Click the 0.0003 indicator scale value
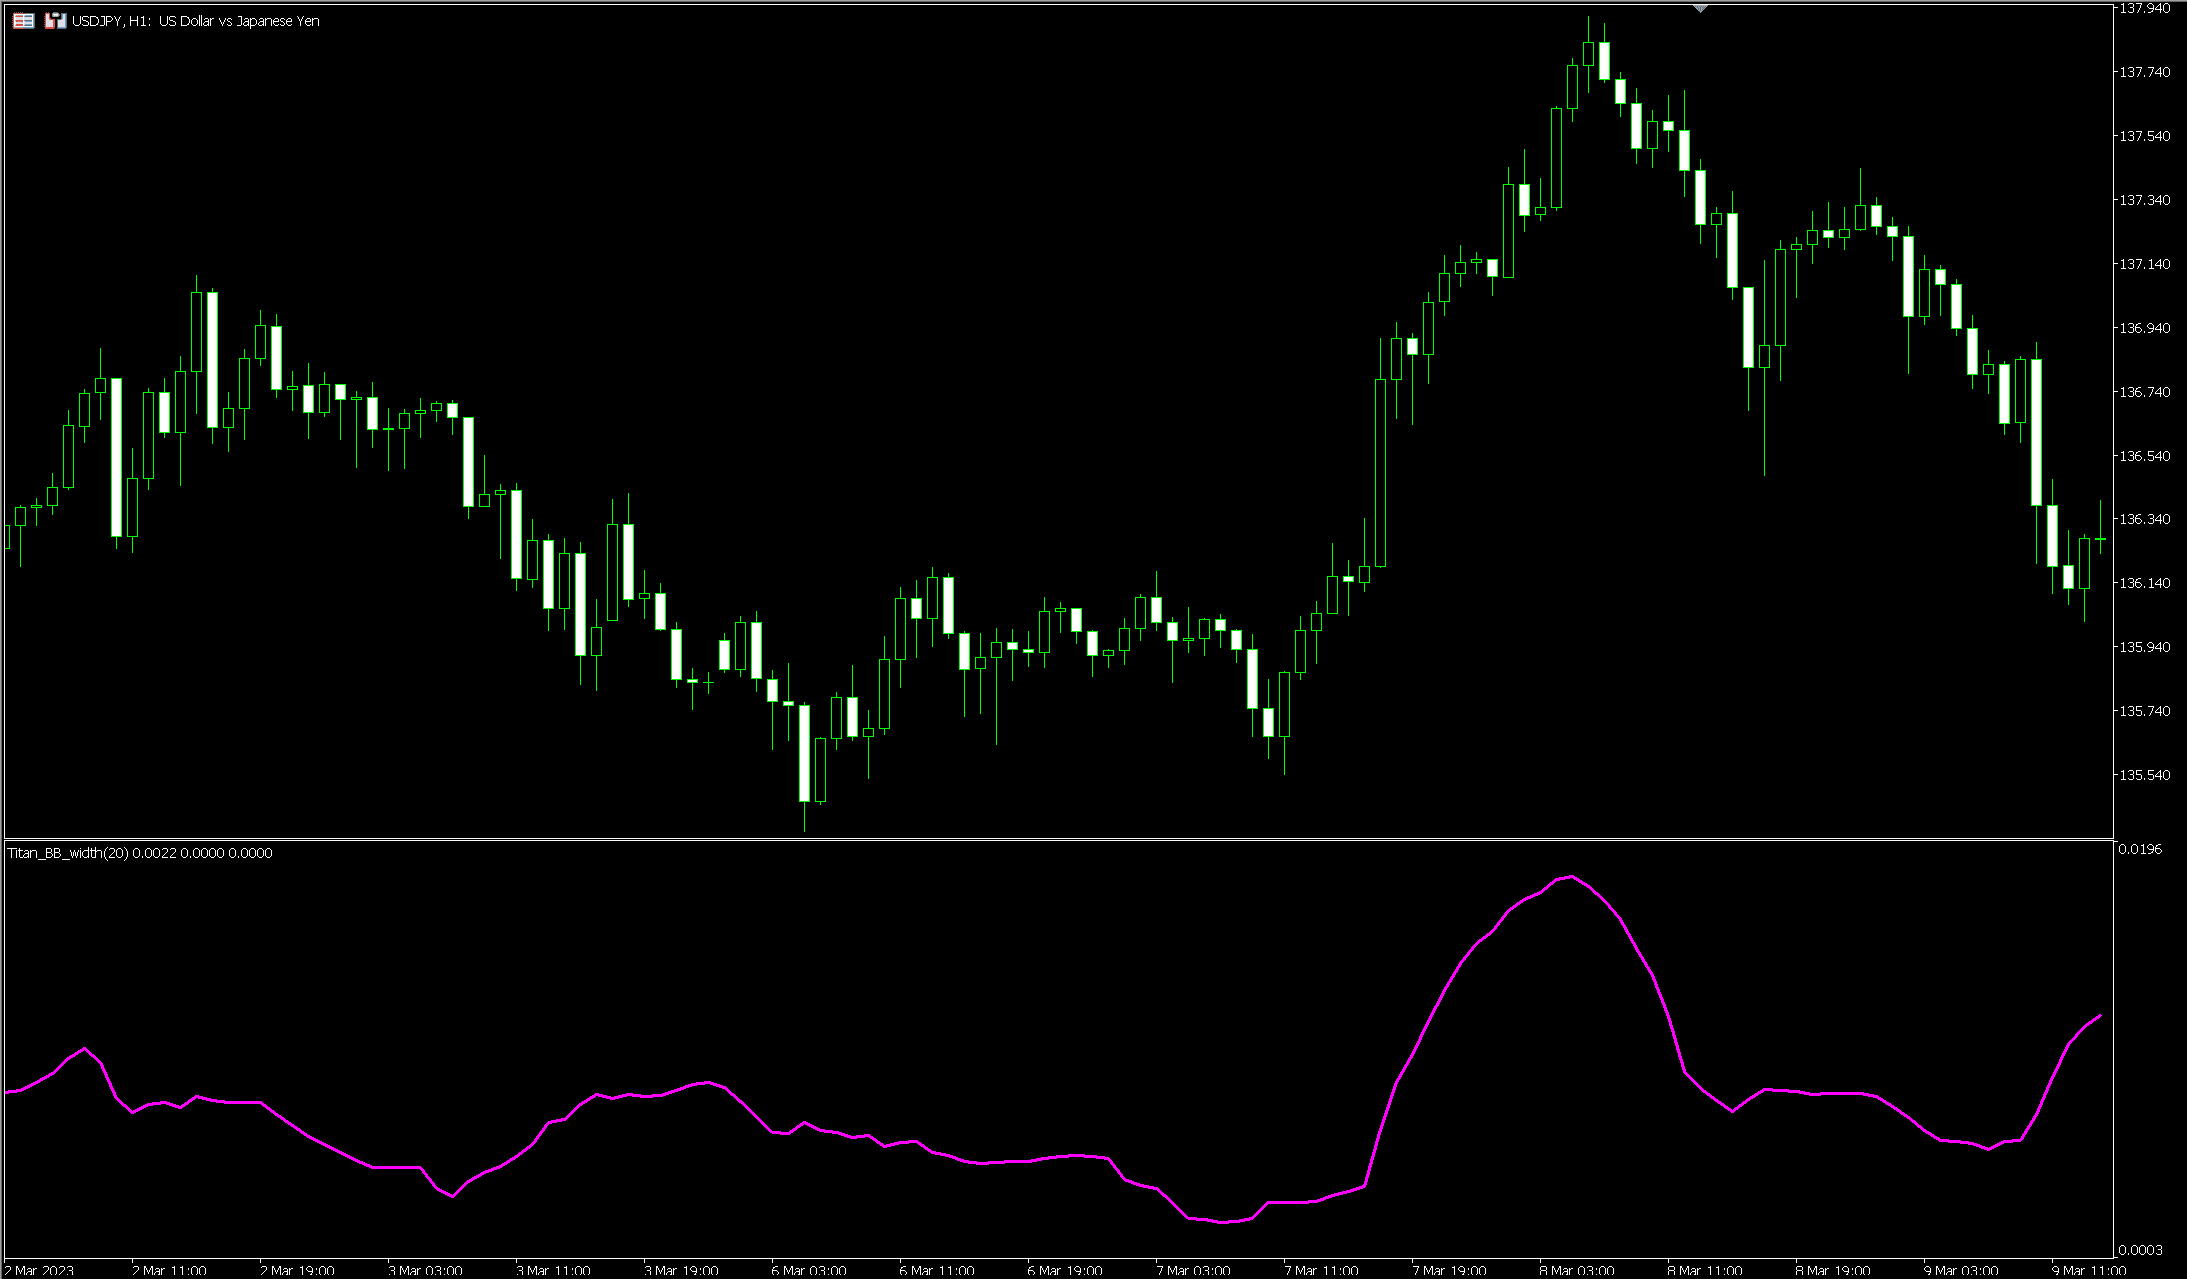 pyautogui.click(x=2140, y=1250)
